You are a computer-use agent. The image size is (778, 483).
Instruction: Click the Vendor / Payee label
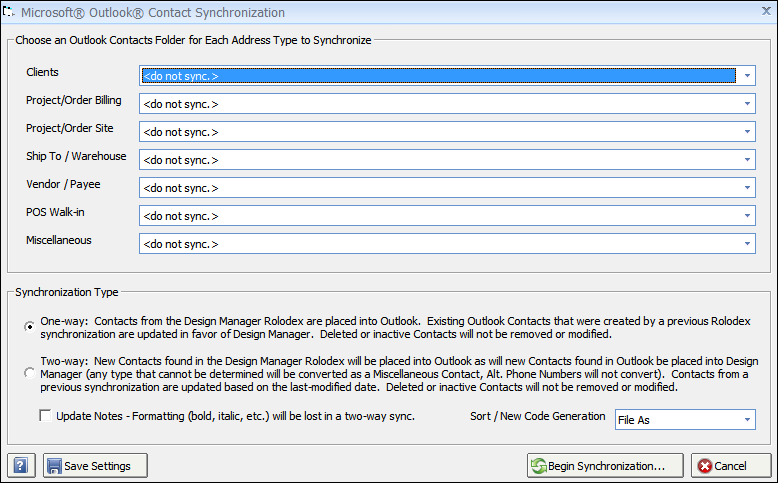pos(63,184)
